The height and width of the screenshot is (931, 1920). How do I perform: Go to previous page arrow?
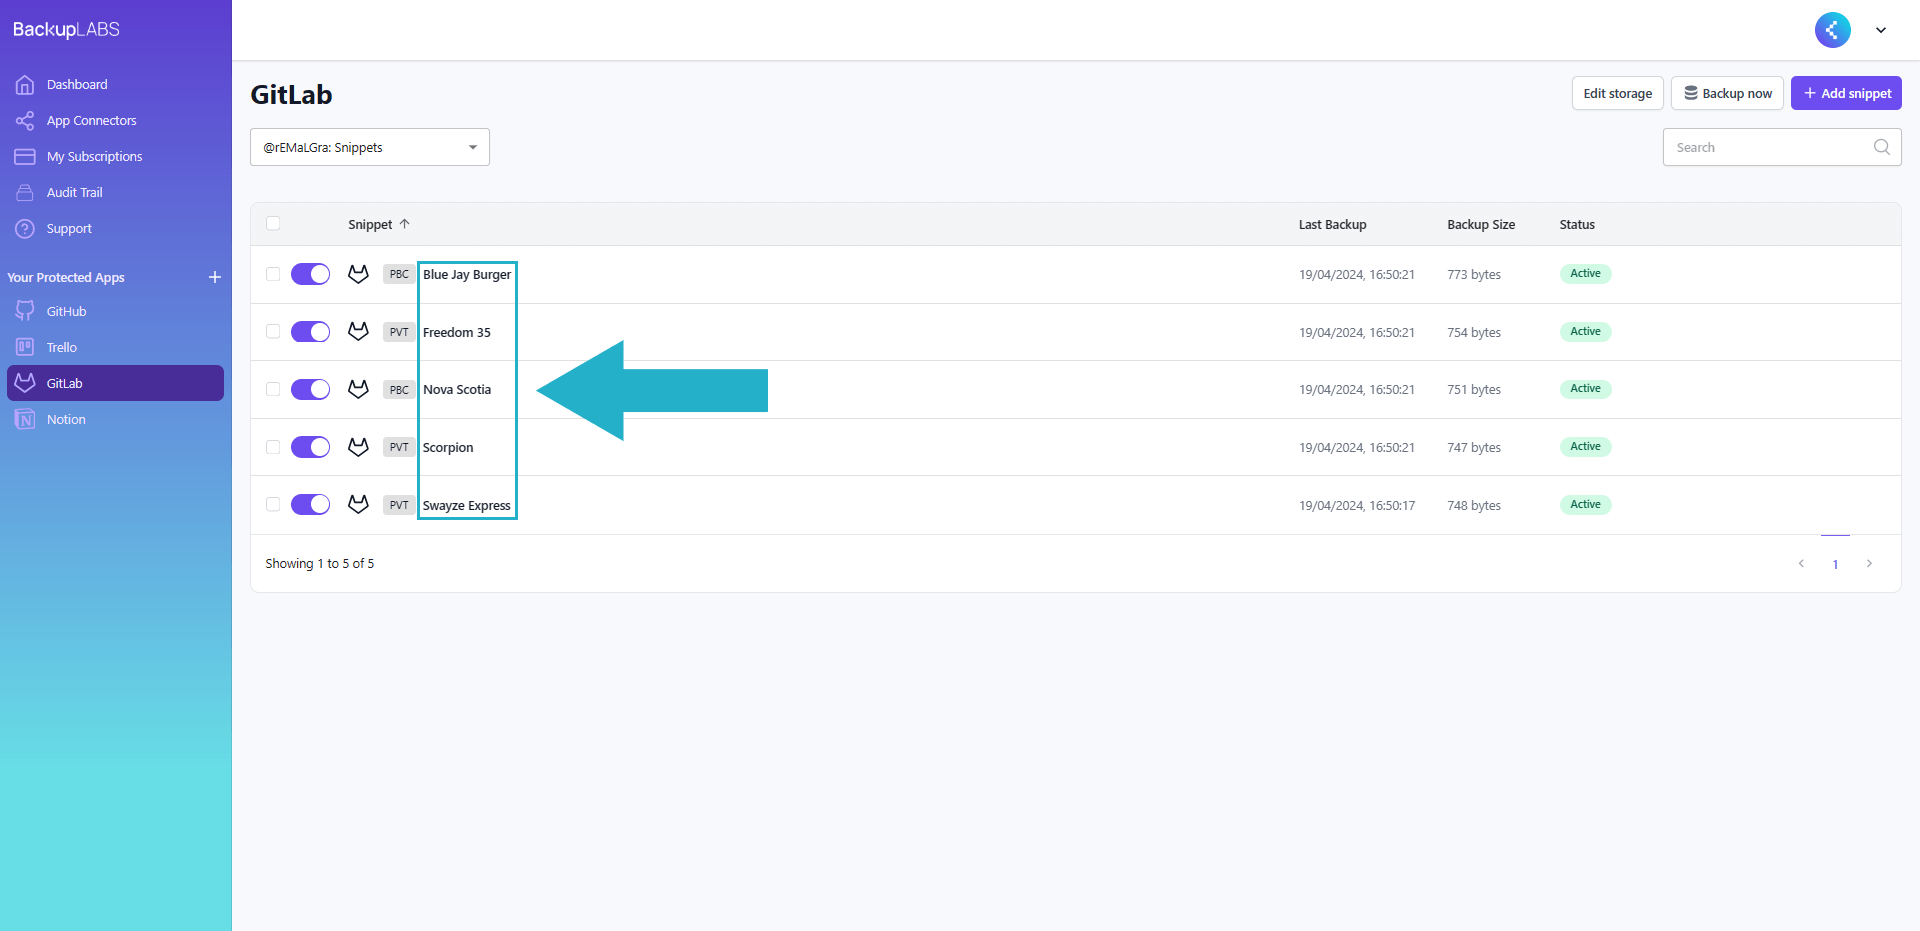click(1801, 564)
